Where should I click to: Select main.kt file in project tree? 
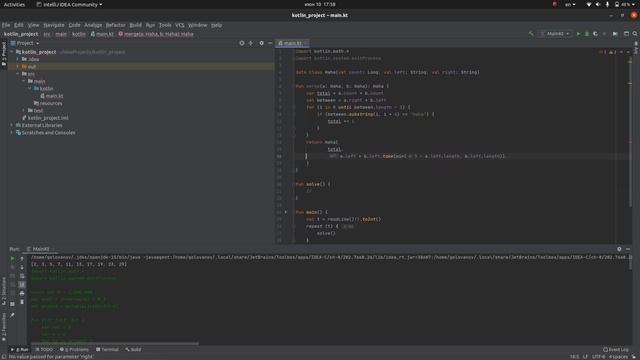coord(51,96)
